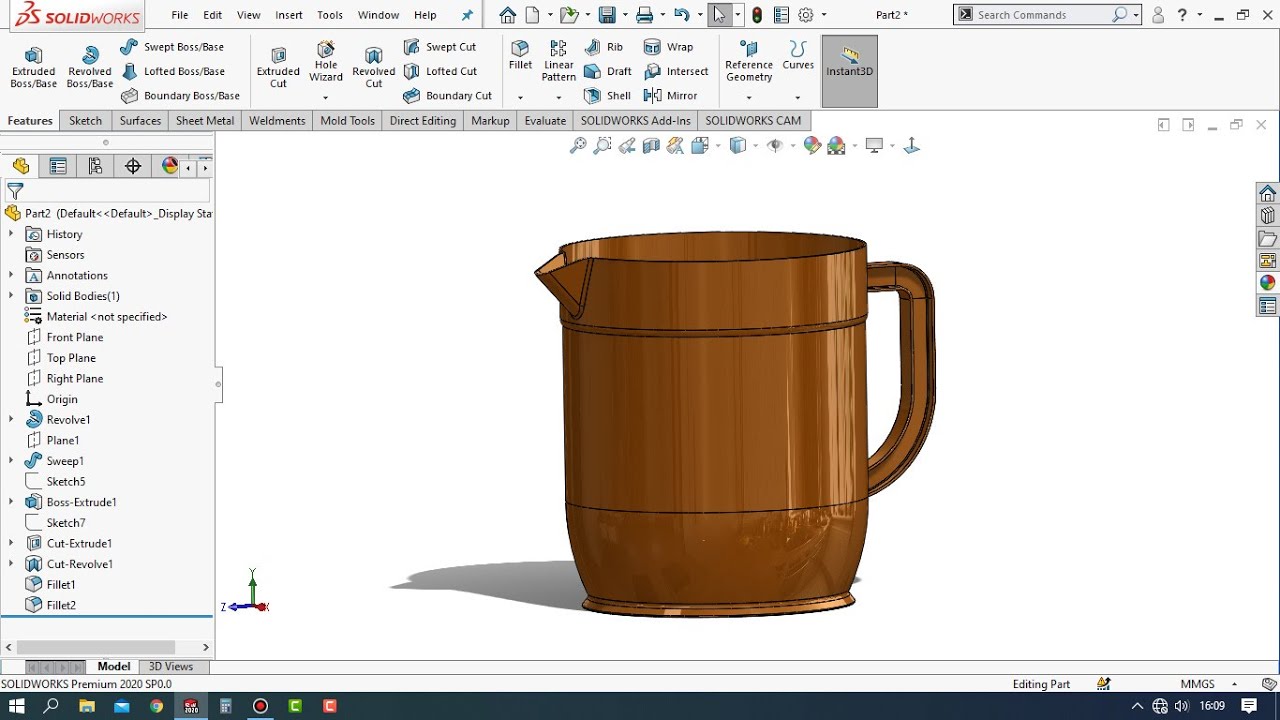Image resolution: width=1280 pixels, height=720 pixels.
Task: Open the DisplayManager tab
Action: [x=169, y=166]
